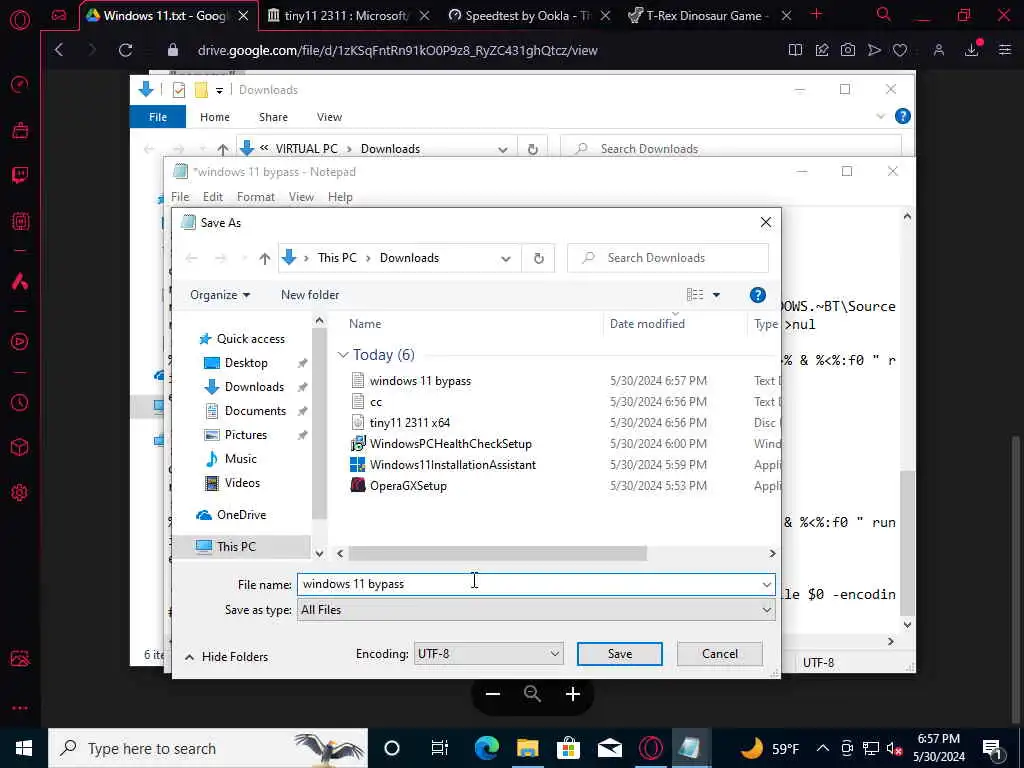This screenshot has height=768, width=1024.
Task: Click New folder in Save As dialog
Action: point(310,295)
